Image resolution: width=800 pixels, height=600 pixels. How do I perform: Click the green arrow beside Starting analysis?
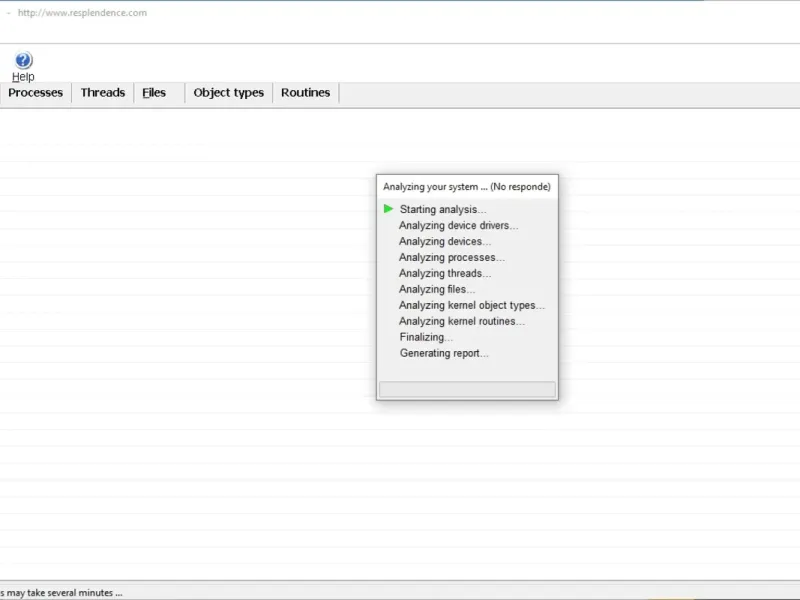[388, 209]
